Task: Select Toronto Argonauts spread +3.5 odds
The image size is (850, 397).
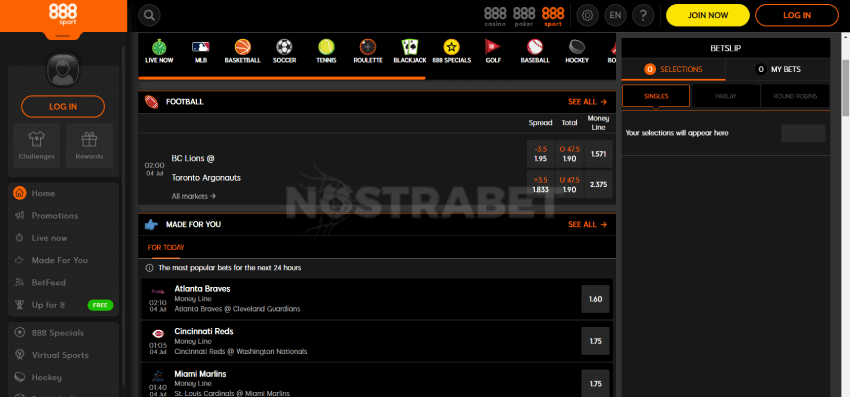Action: [540, 184]
